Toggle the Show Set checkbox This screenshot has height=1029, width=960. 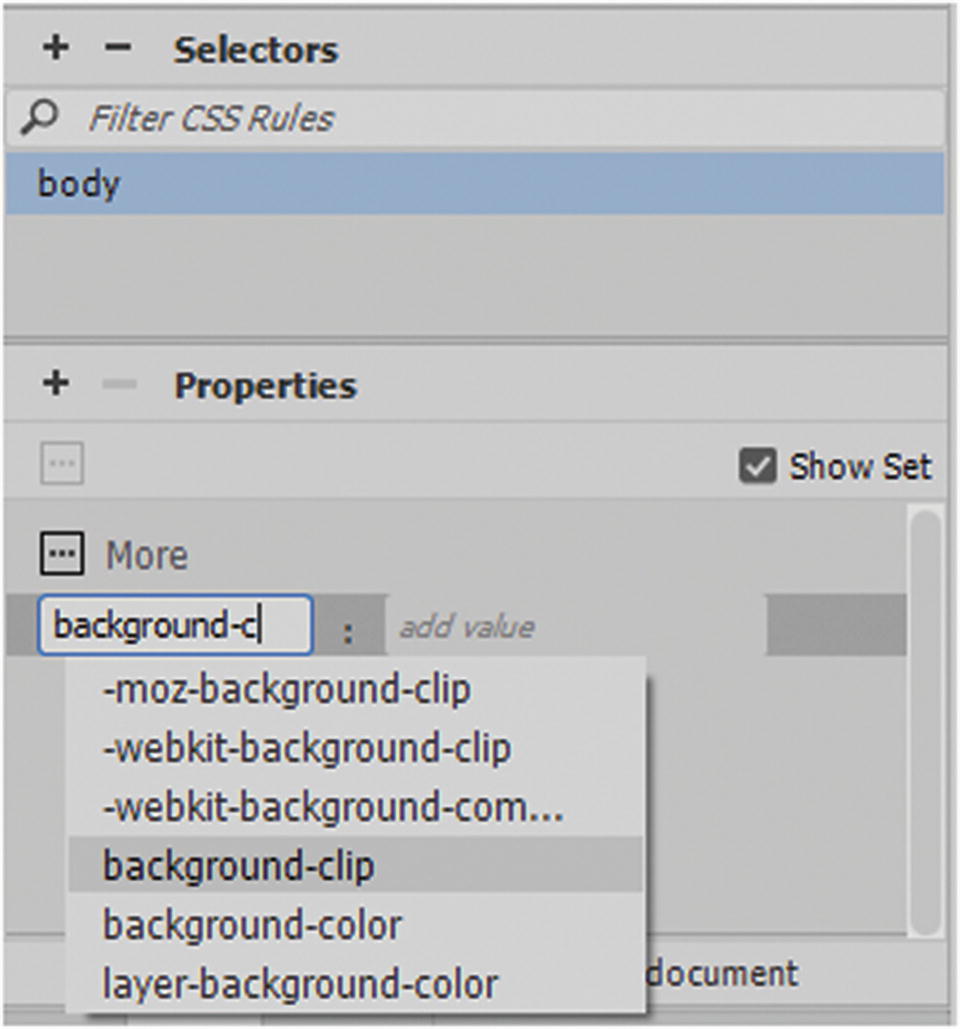[x=757, y=466]
